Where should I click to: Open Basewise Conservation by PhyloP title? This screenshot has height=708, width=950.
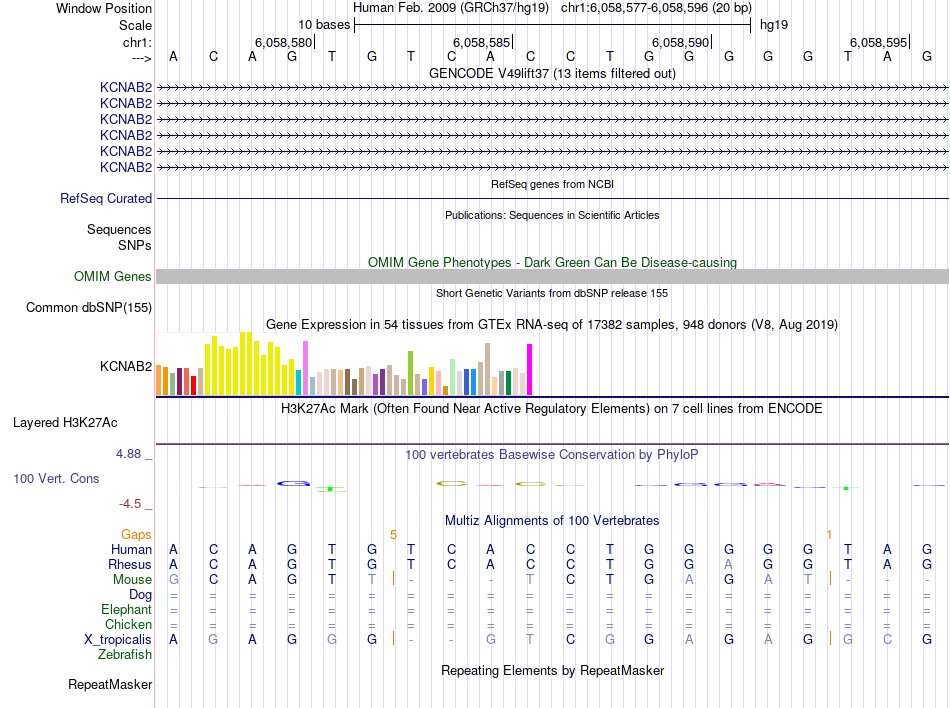tap(552, 454)
